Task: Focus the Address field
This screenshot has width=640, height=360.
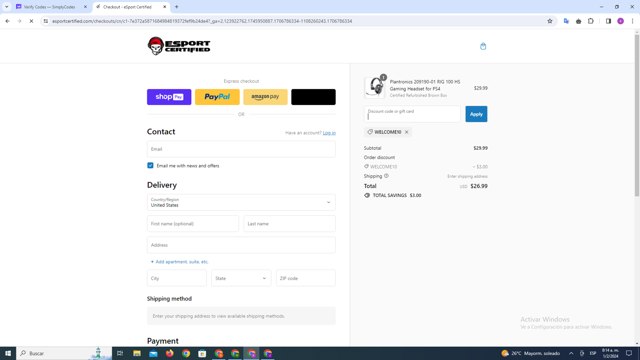Action: (241, 245)
